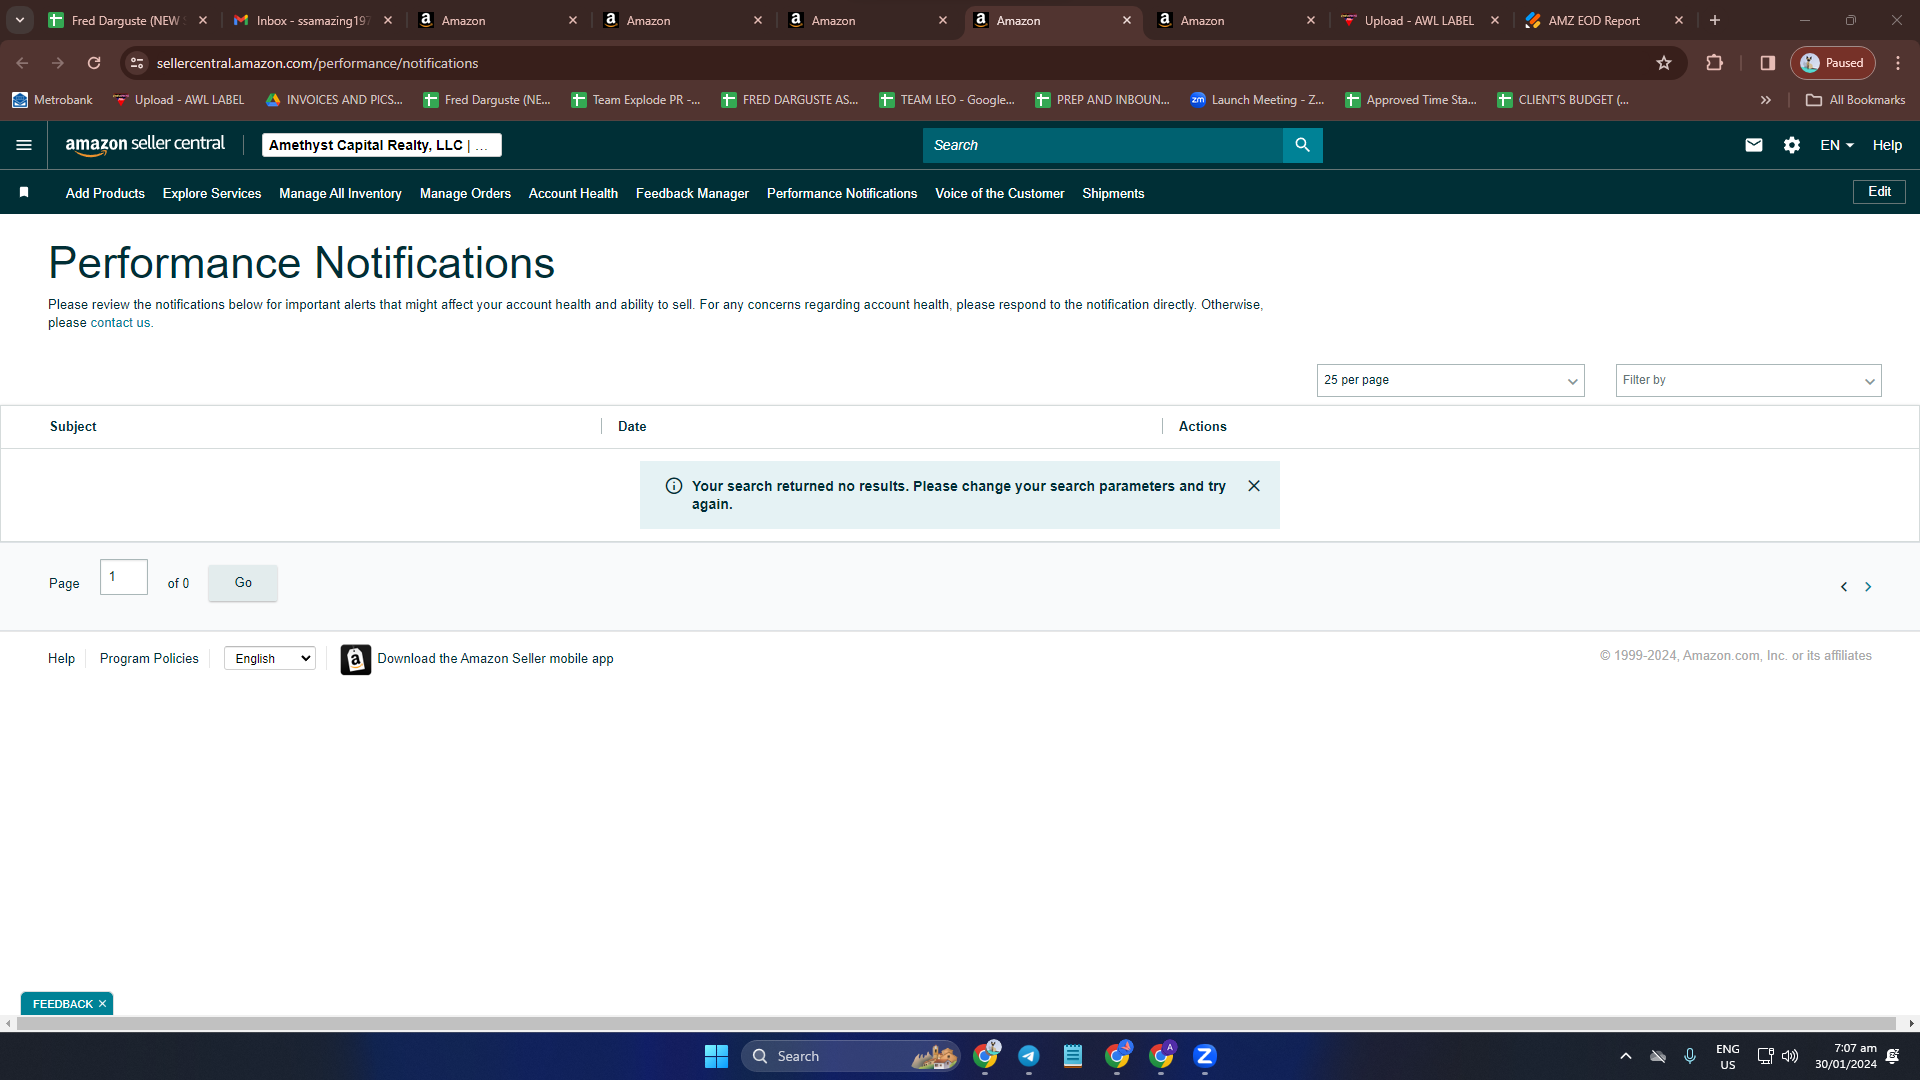Click the info icon in the alert
1920x1080 pixels.
tap(674, 486)
